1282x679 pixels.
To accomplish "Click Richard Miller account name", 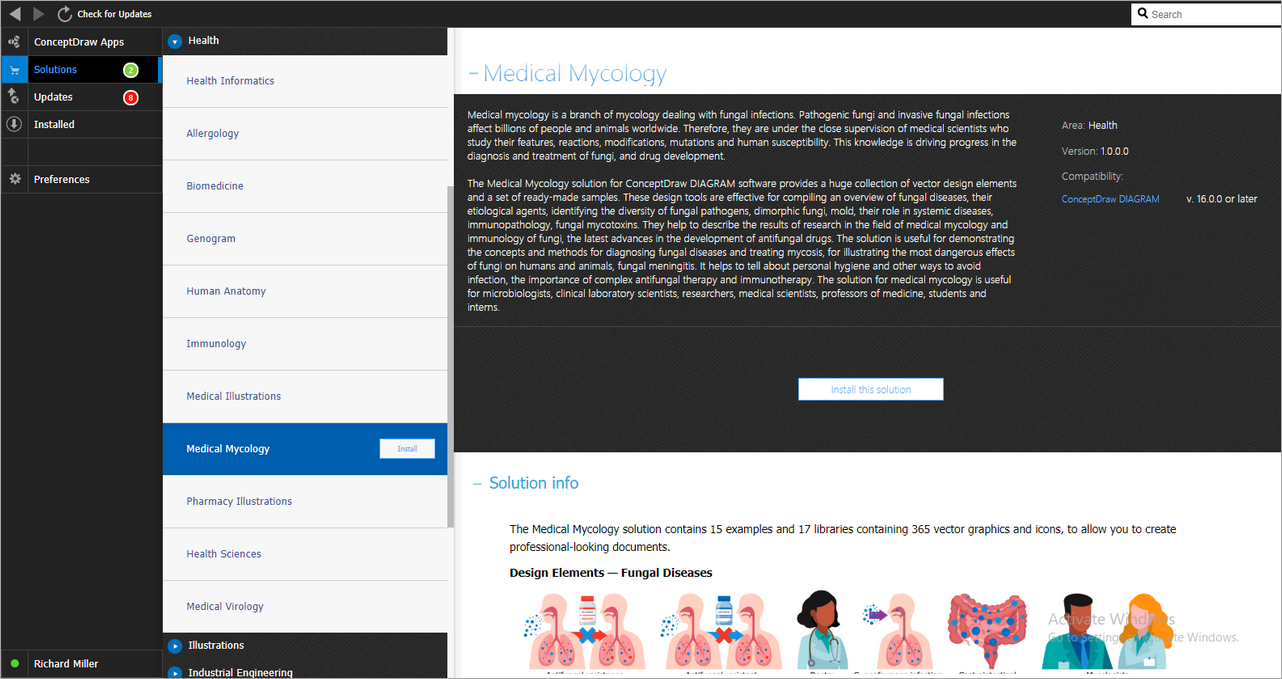I will coord(66,664).
